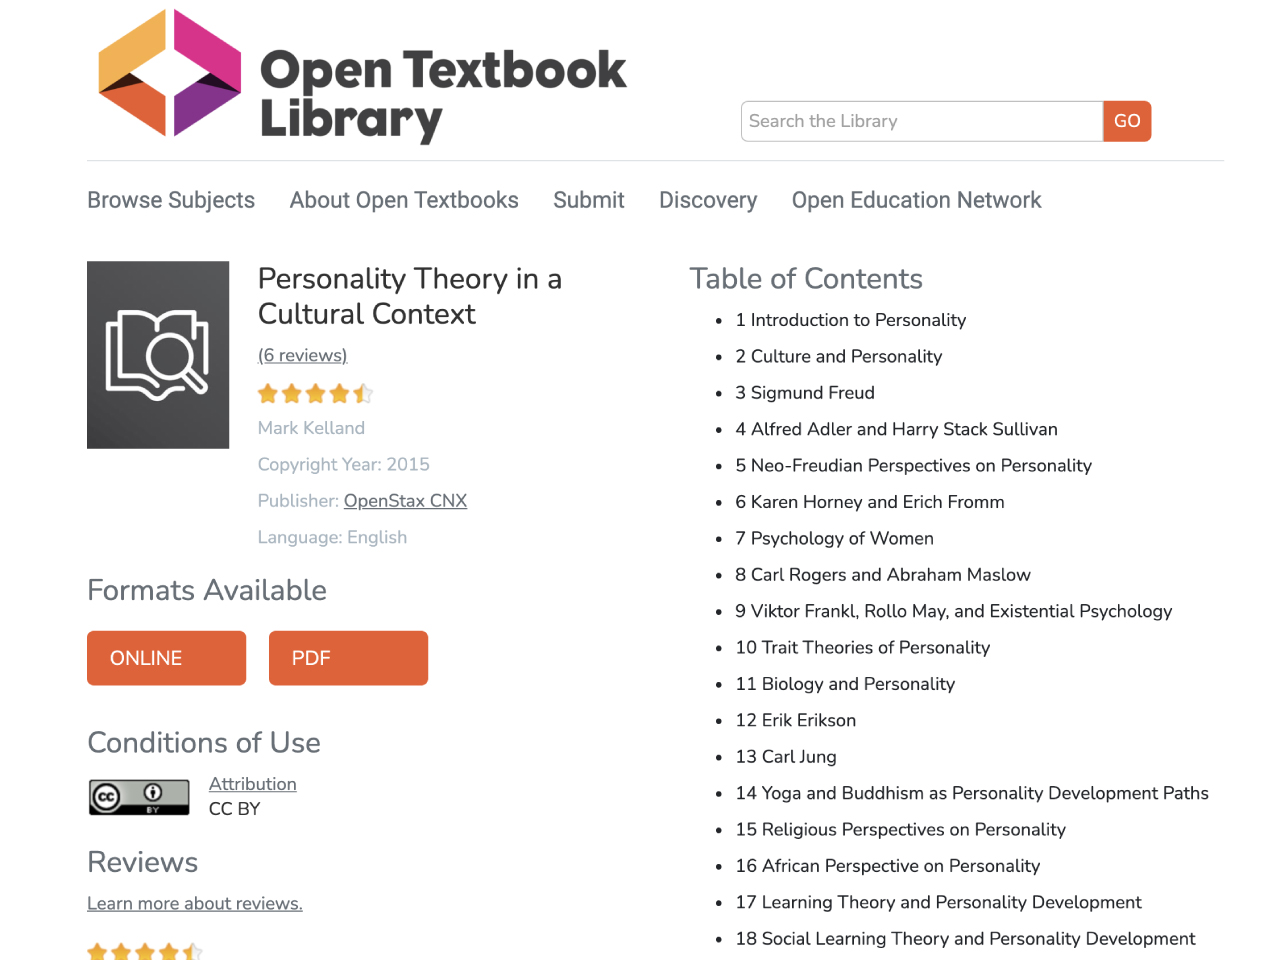Click the CC BY text
Screen dimensions: 1280x960
tap(234, 809)
